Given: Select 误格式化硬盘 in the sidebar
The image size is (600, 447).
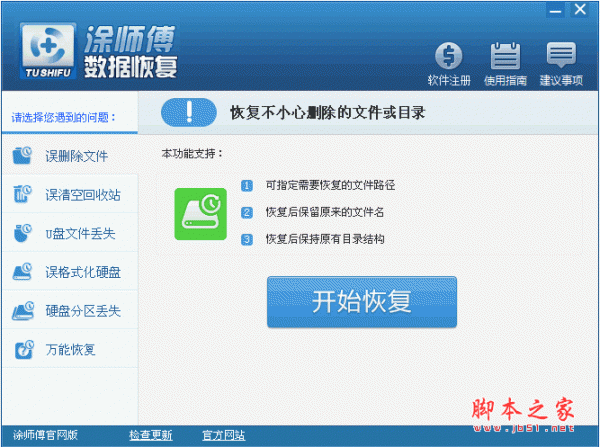Looking at the screenshot, I should click(x=70, y=272).
